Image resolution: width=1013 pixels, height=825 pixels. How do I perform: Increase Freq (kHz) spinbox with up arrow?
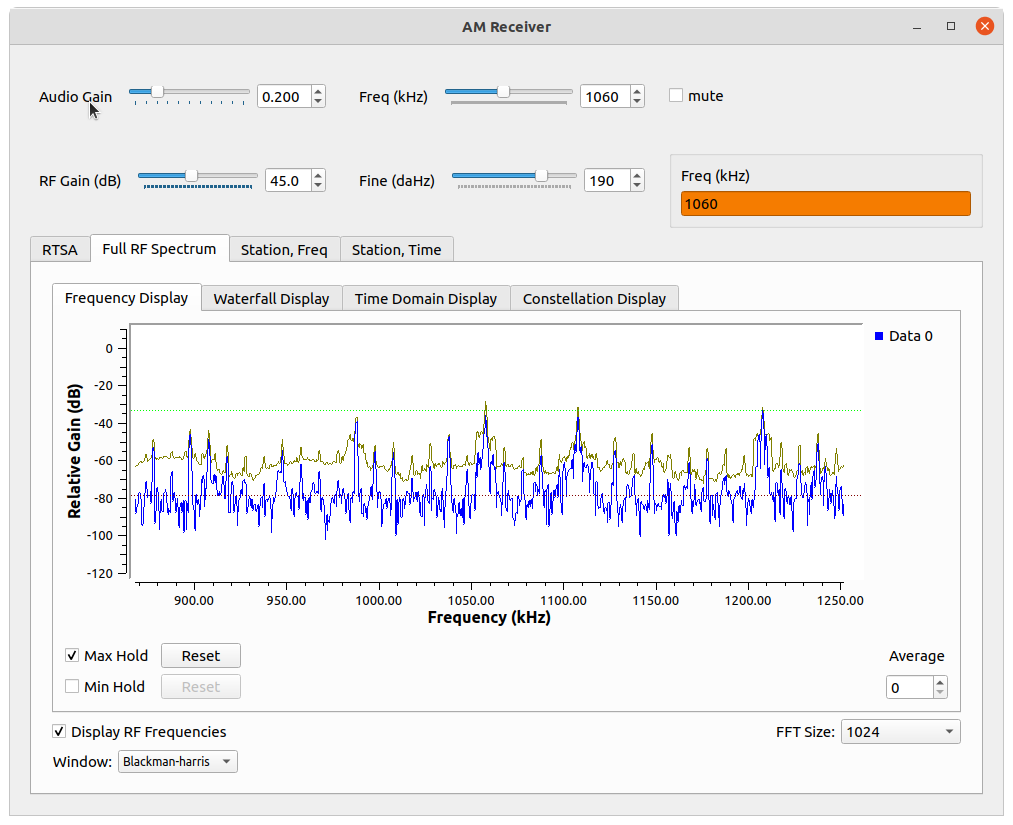click(637, 92)
